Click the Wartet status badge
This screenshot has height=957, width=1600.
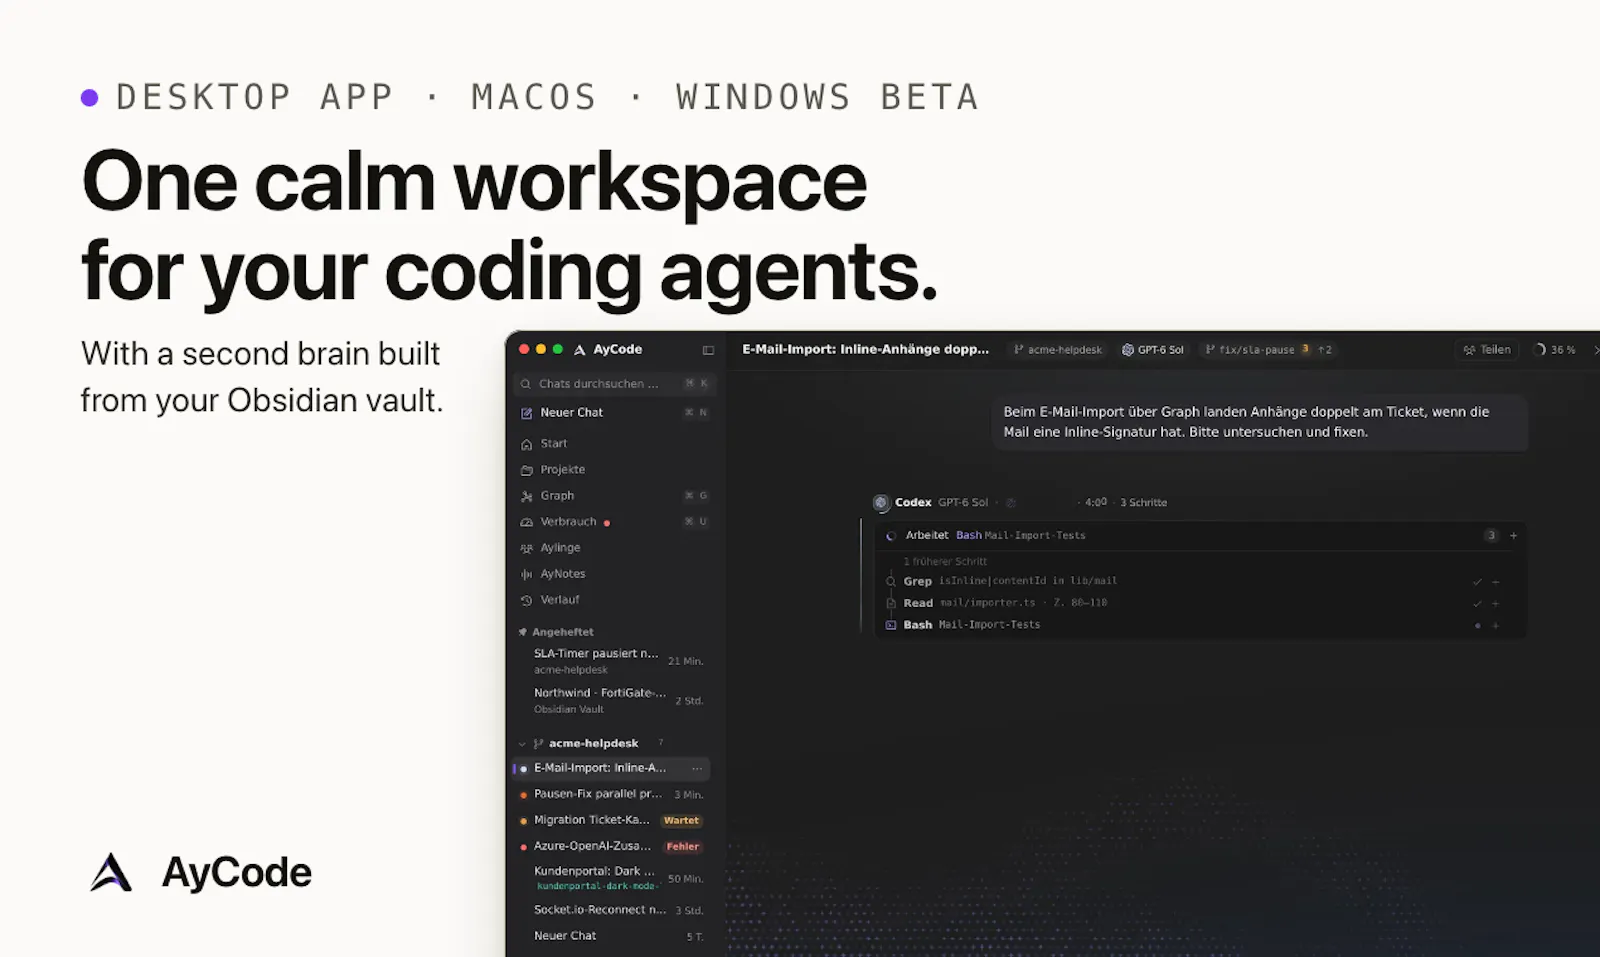[682, 821]
